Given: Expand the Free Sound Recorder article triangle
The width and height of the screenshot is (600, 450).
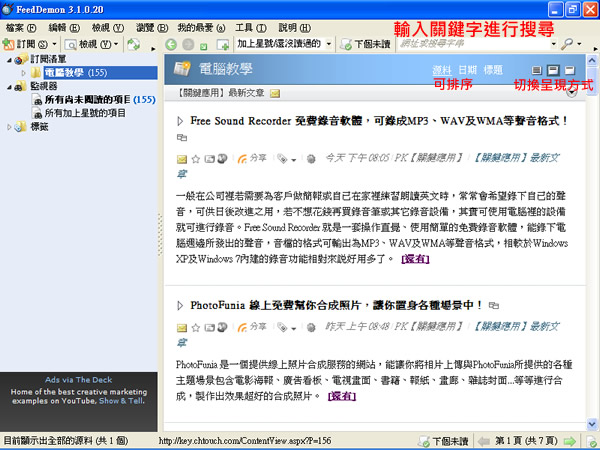Looking at the screenshot, I should coord(179,121).
